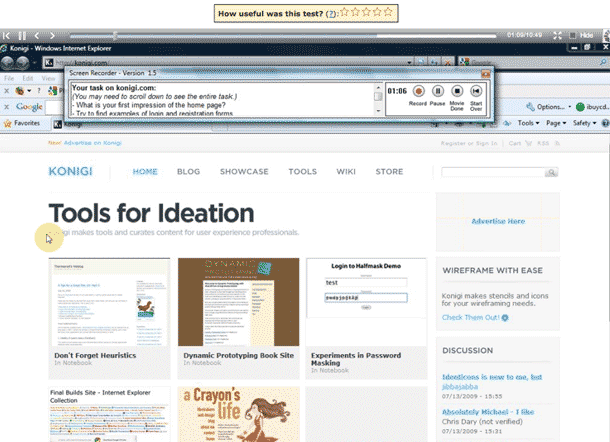Pause the Screen Recorder recording
The height and width of the screenshot is (442, 610).
438,91
